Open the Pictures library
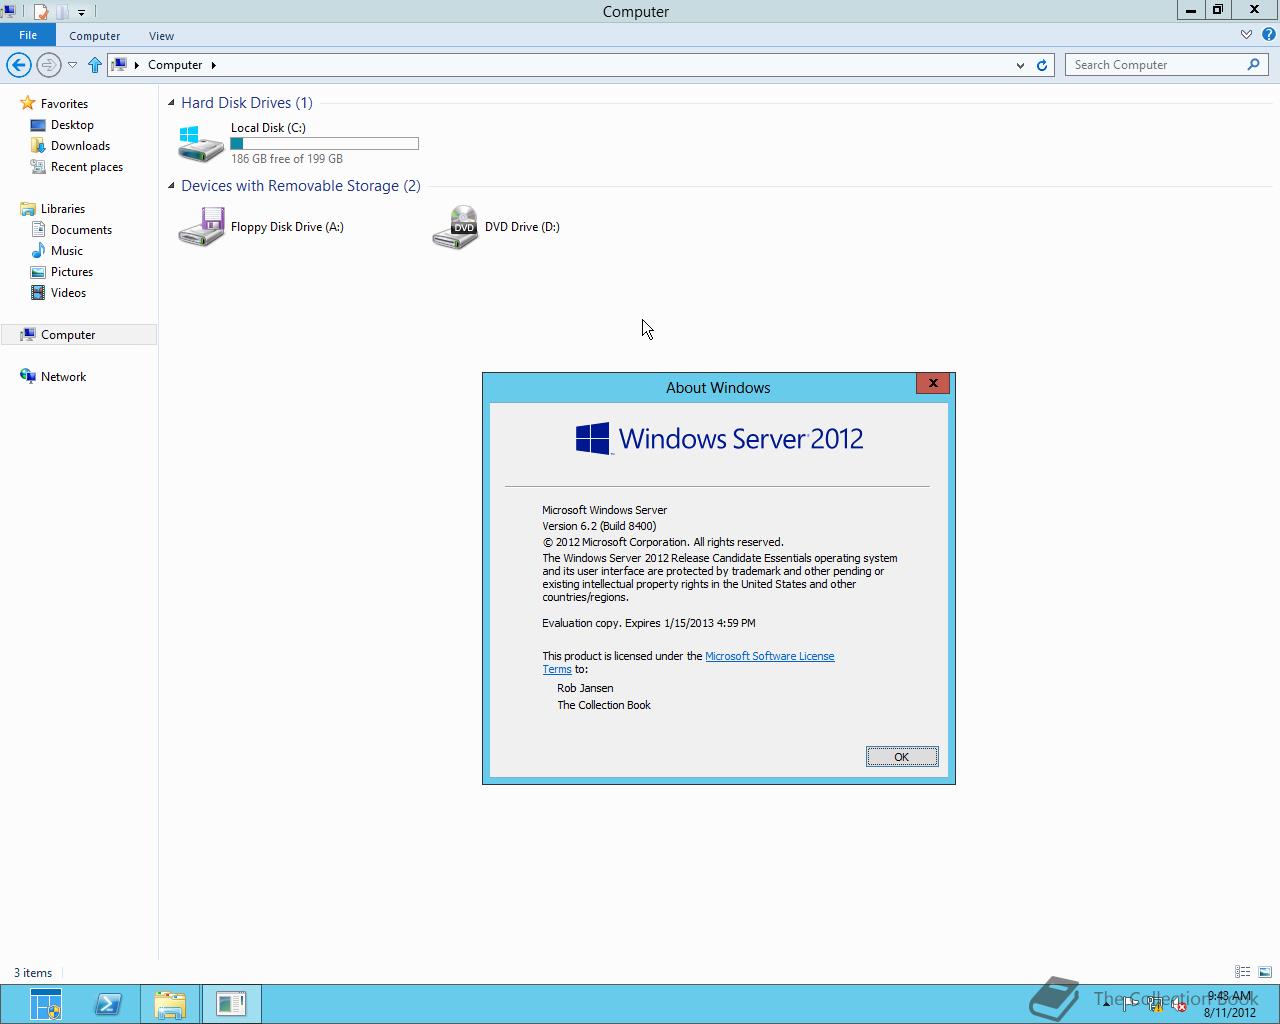 (x=72, y=272)
